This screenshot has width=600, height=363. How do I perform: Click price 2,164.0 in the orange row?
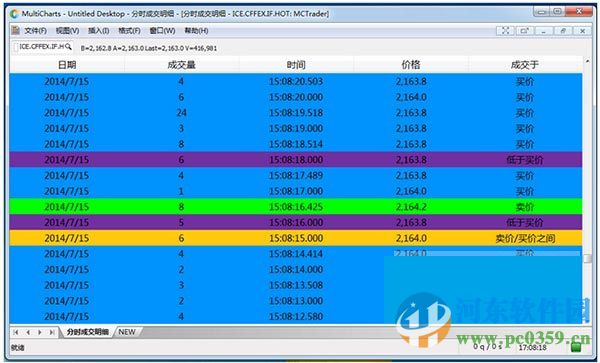click(x=411, y=238)
